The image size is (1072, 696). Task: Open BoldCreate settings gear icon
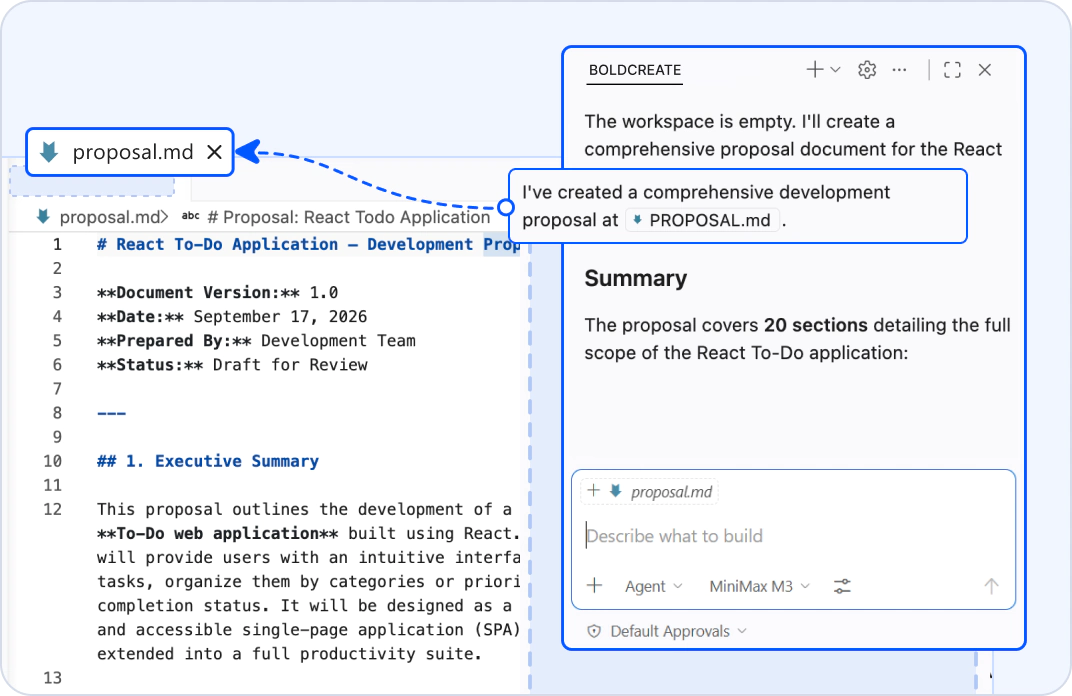click(867, 70)
